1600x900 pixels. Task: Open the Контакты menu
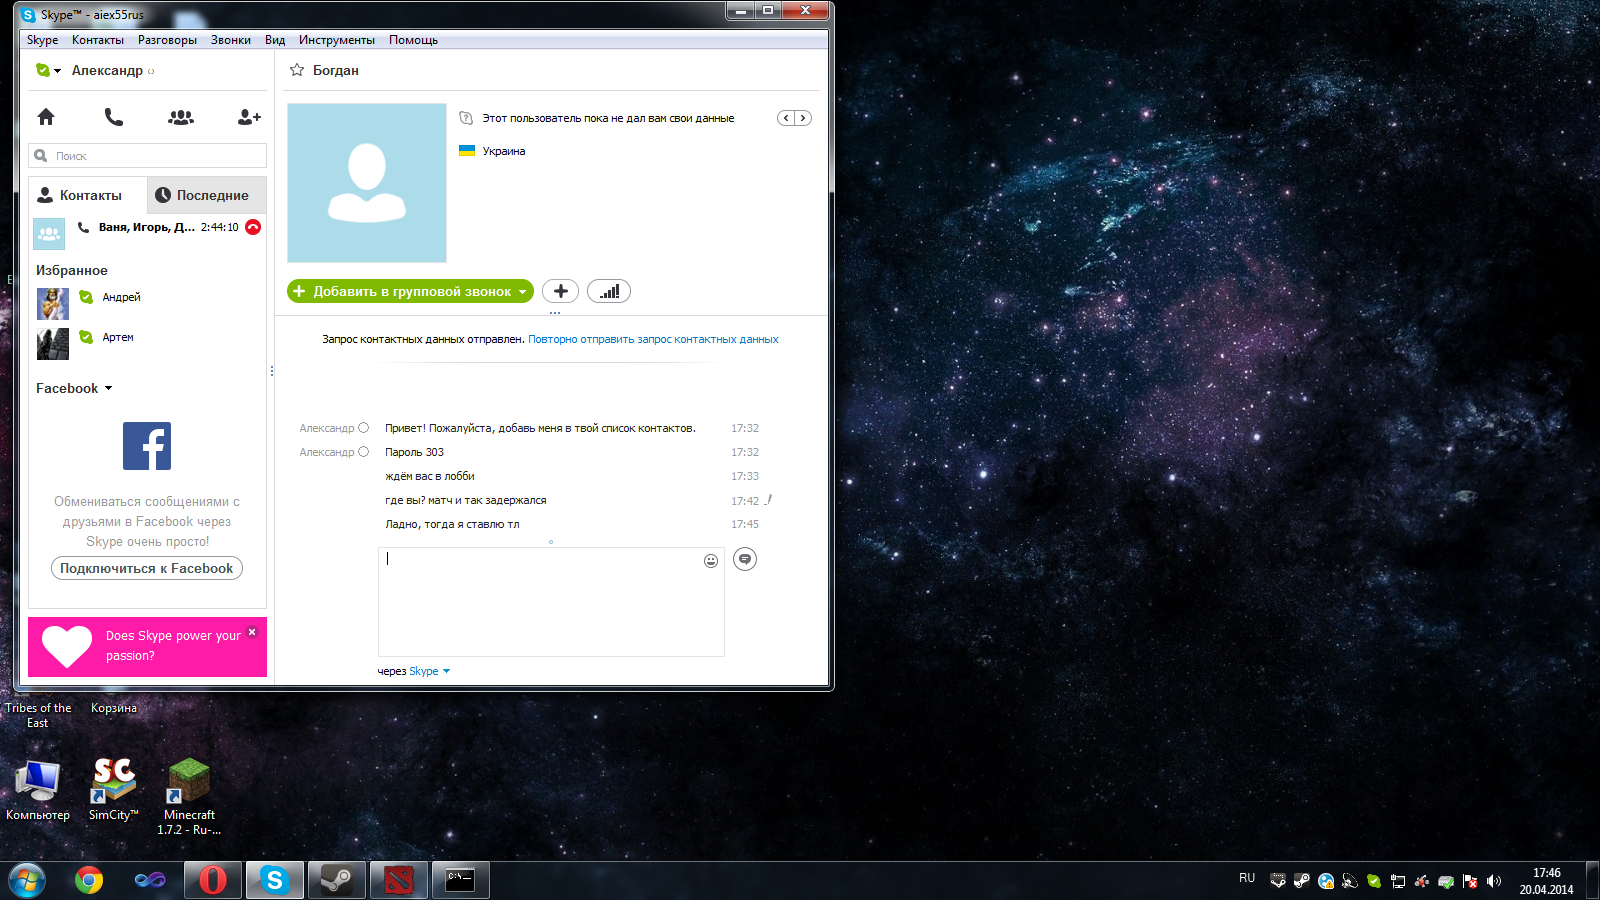click(98, 40)
